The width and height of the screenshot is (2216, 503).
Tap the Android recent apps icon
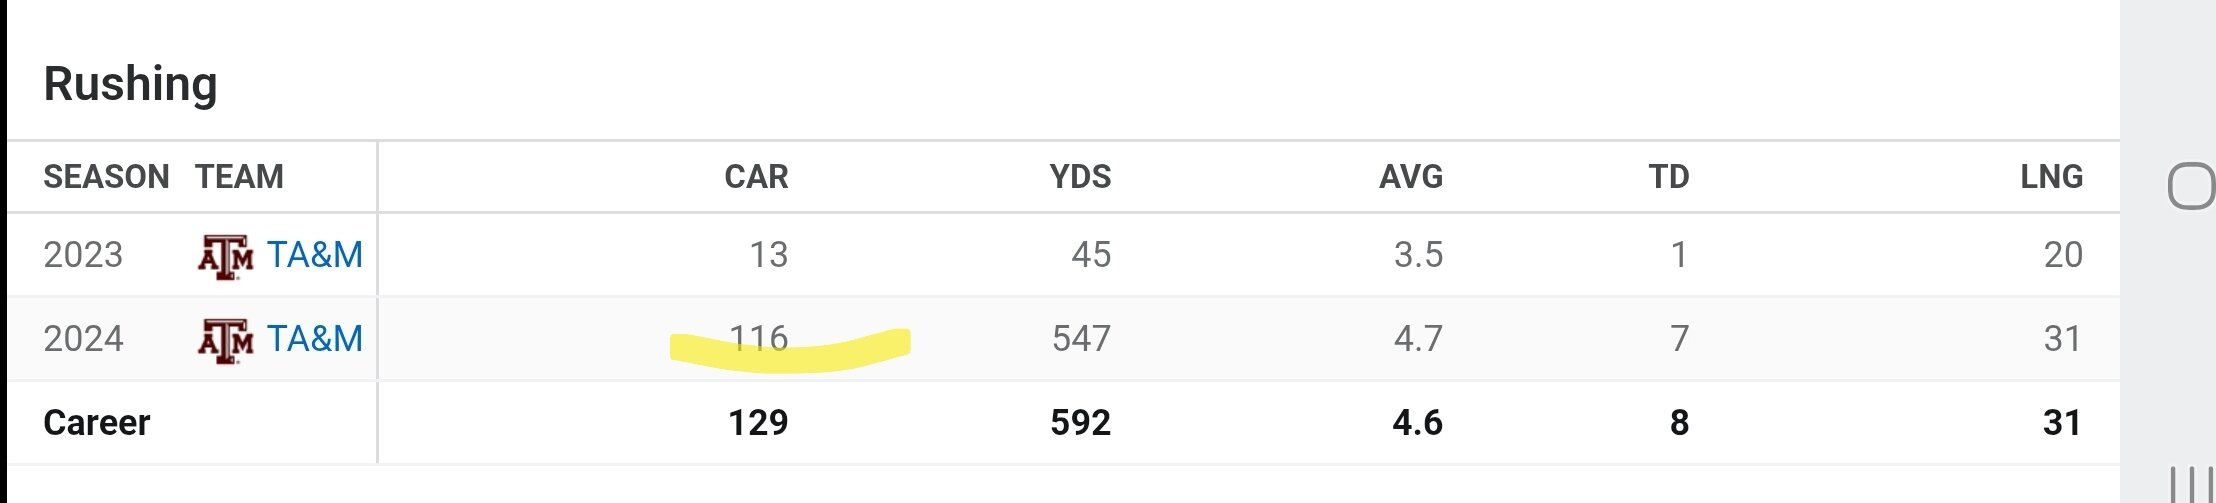click(x=2193, y=485)
